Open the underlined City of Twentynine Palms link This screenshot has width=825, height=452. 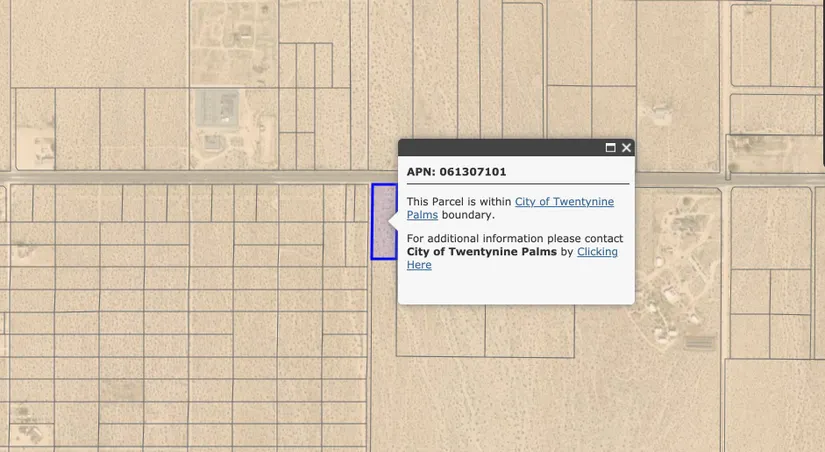pyautogui.click(x=563, y=202)
